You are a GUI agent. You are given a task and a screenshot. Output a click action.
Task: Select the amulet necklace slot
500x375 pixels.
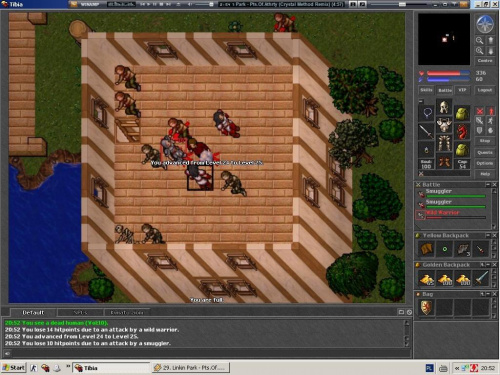tap(426, 113)
